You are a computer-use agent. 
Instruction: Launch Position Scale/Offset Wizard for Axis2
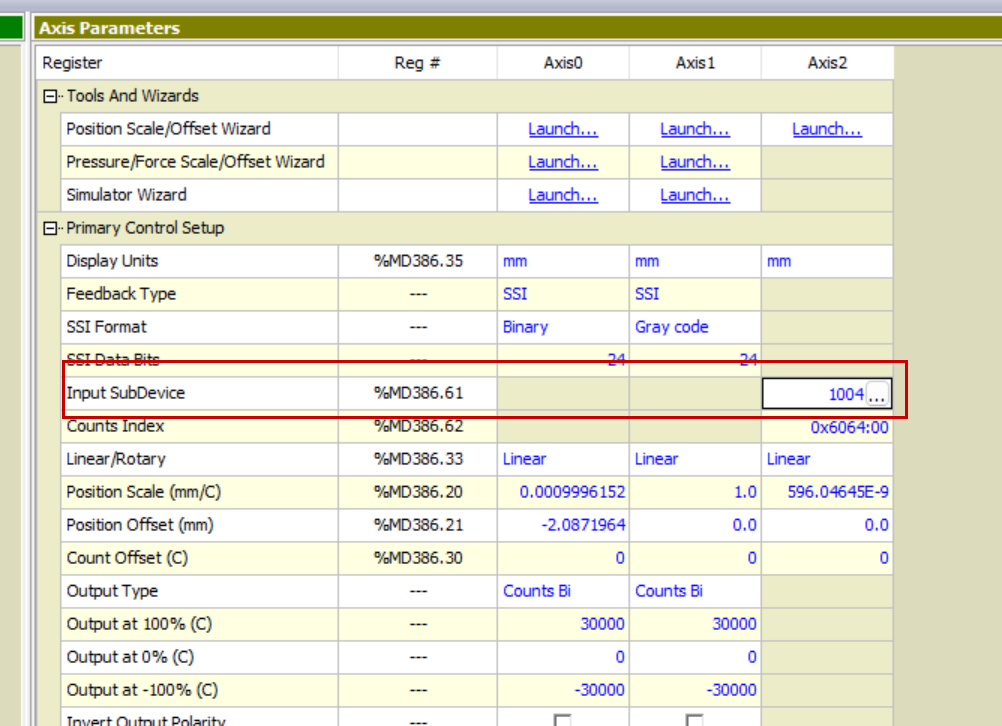(x=827, y=129)
